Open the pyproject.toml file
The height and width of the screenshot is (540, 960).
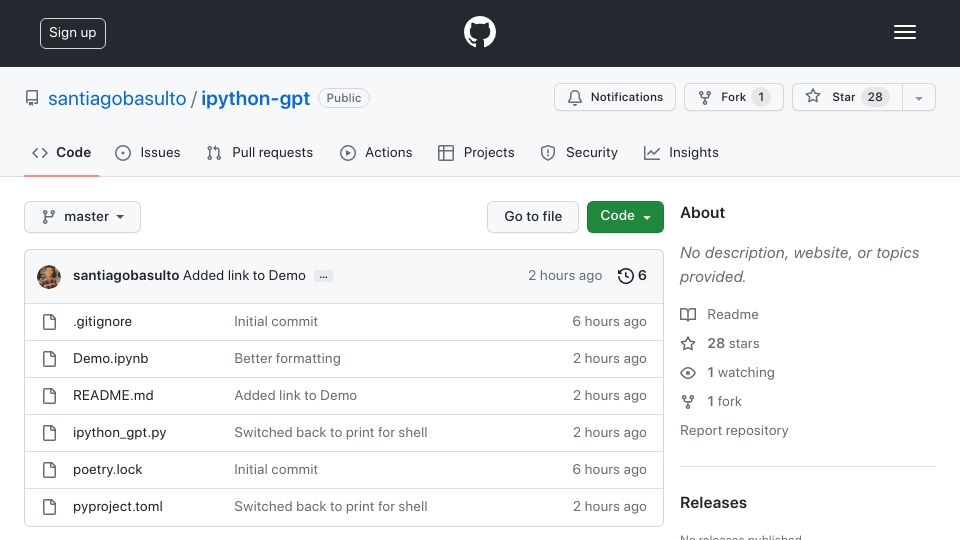click(118, 506)
